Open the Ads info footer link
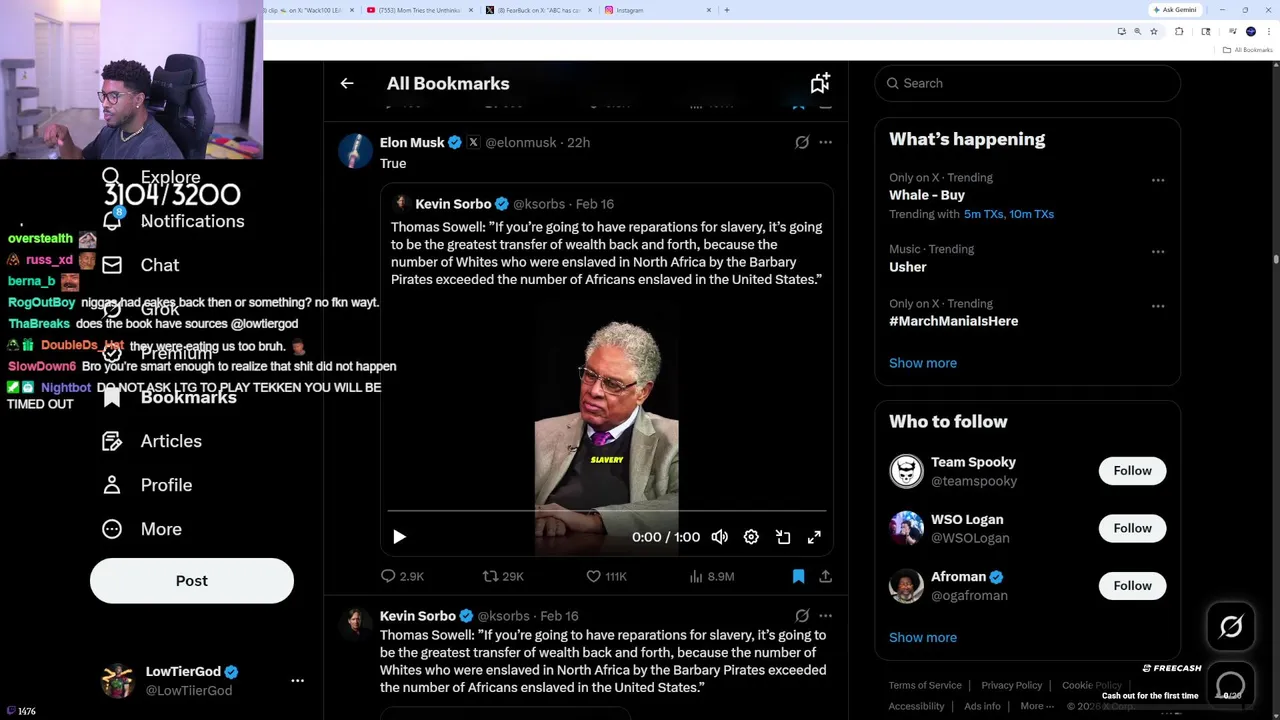1280x720 pixels. (x=982, y=706)
